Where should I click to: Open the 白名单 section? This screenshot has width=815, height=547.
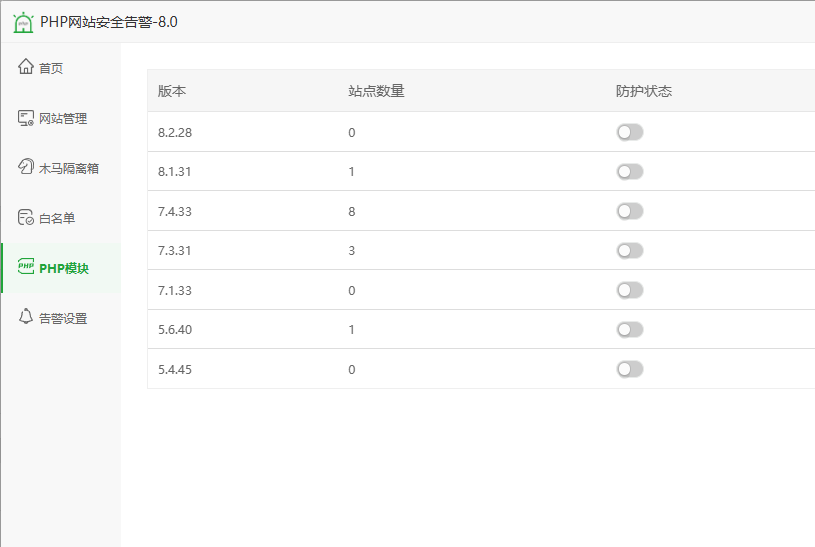(57, 218)
